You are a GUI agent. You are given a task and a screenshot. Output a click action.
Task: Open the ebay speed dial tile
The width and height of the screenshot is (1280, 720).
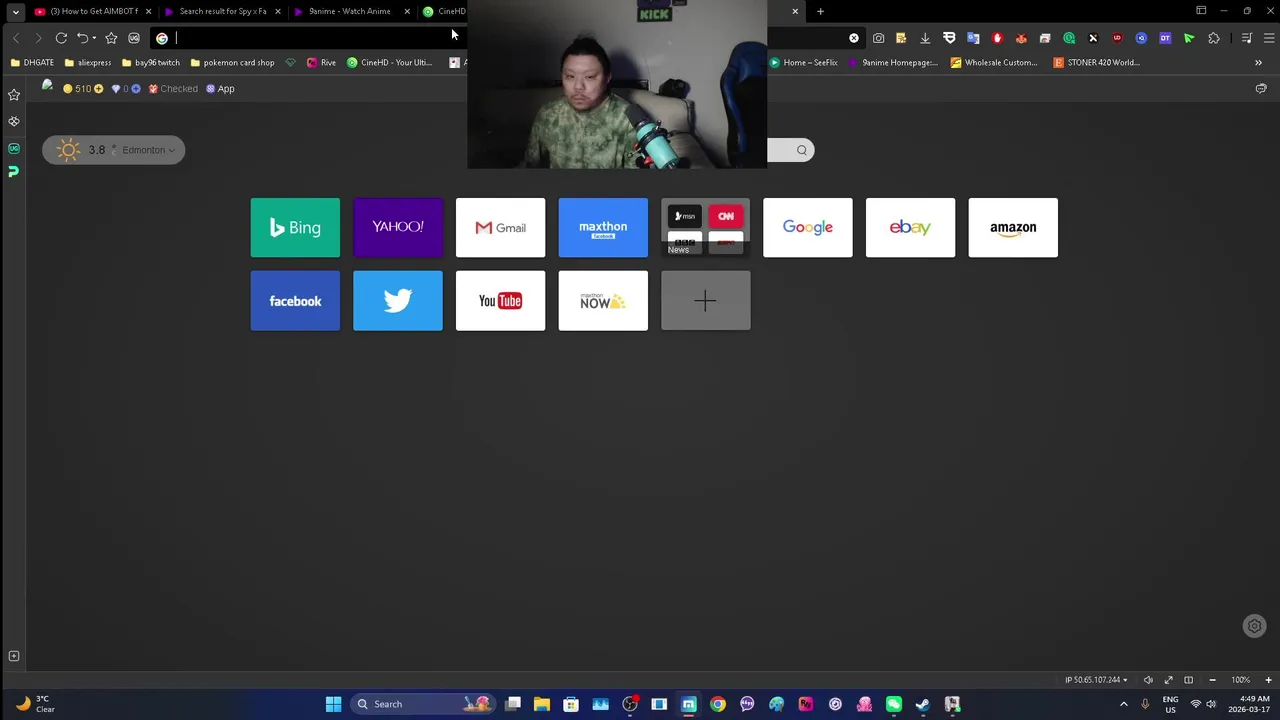[x=910, y=228]
